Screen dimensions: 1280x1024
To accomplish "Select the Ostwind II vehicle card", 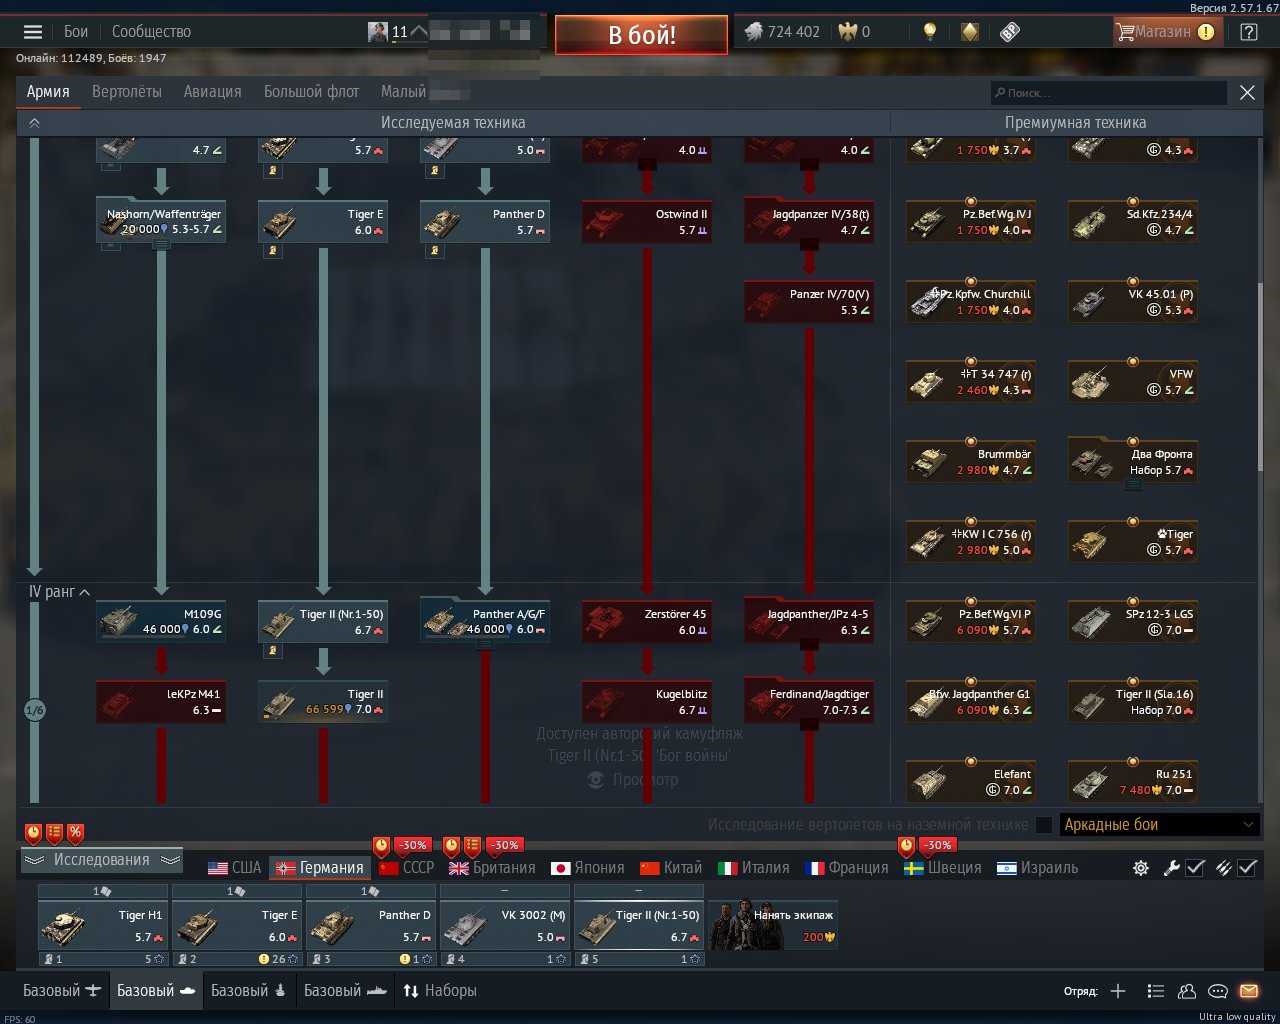I will (647, 222).
